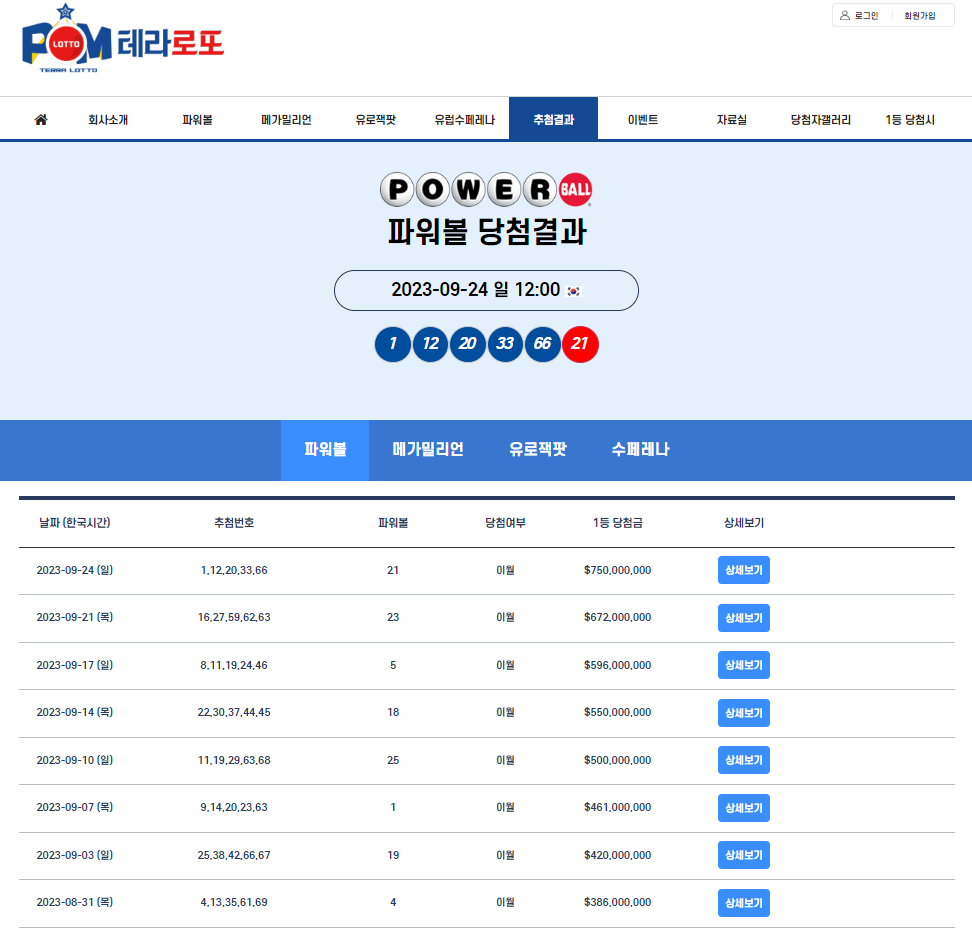This screenshot has height=932, width=972.
Task: Click numbers 4,13,35,61,69
Action: tap(234, 902)
